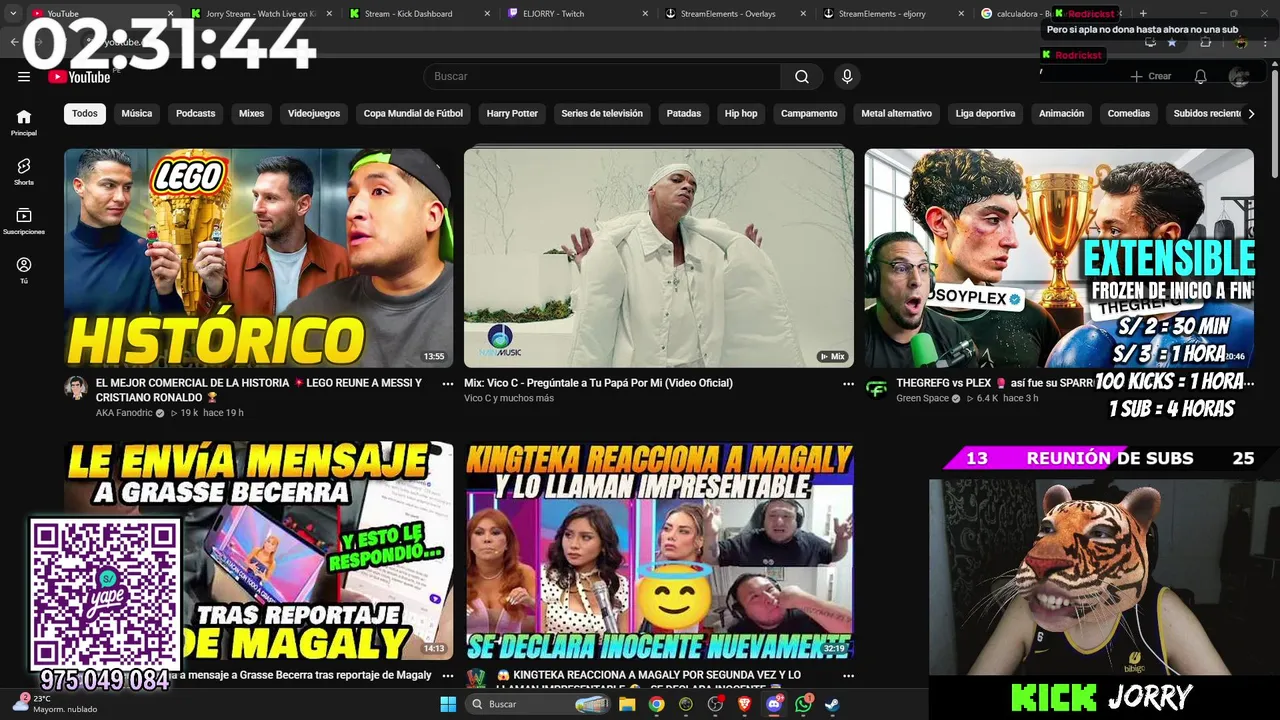Bookmark page with the star icon
Viewport: 1280px width, 720px height.
(1172, 42)
